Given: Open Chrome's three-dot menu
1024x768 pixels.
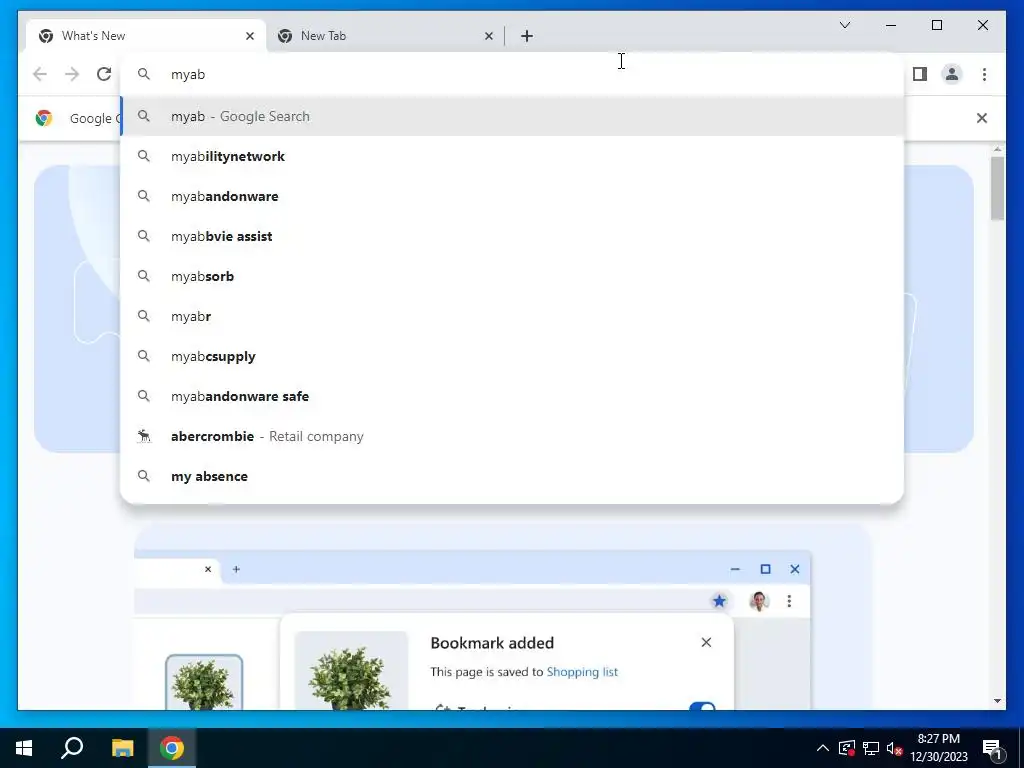Looking at the screenshot, I should pos(984,74).
